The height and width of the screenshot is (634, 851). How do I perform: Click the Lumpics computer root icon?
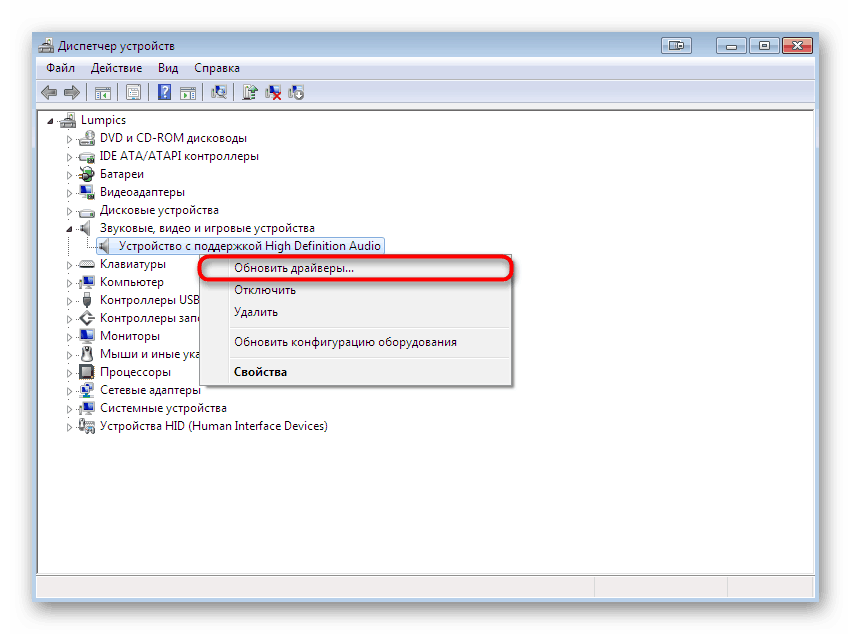68,120
